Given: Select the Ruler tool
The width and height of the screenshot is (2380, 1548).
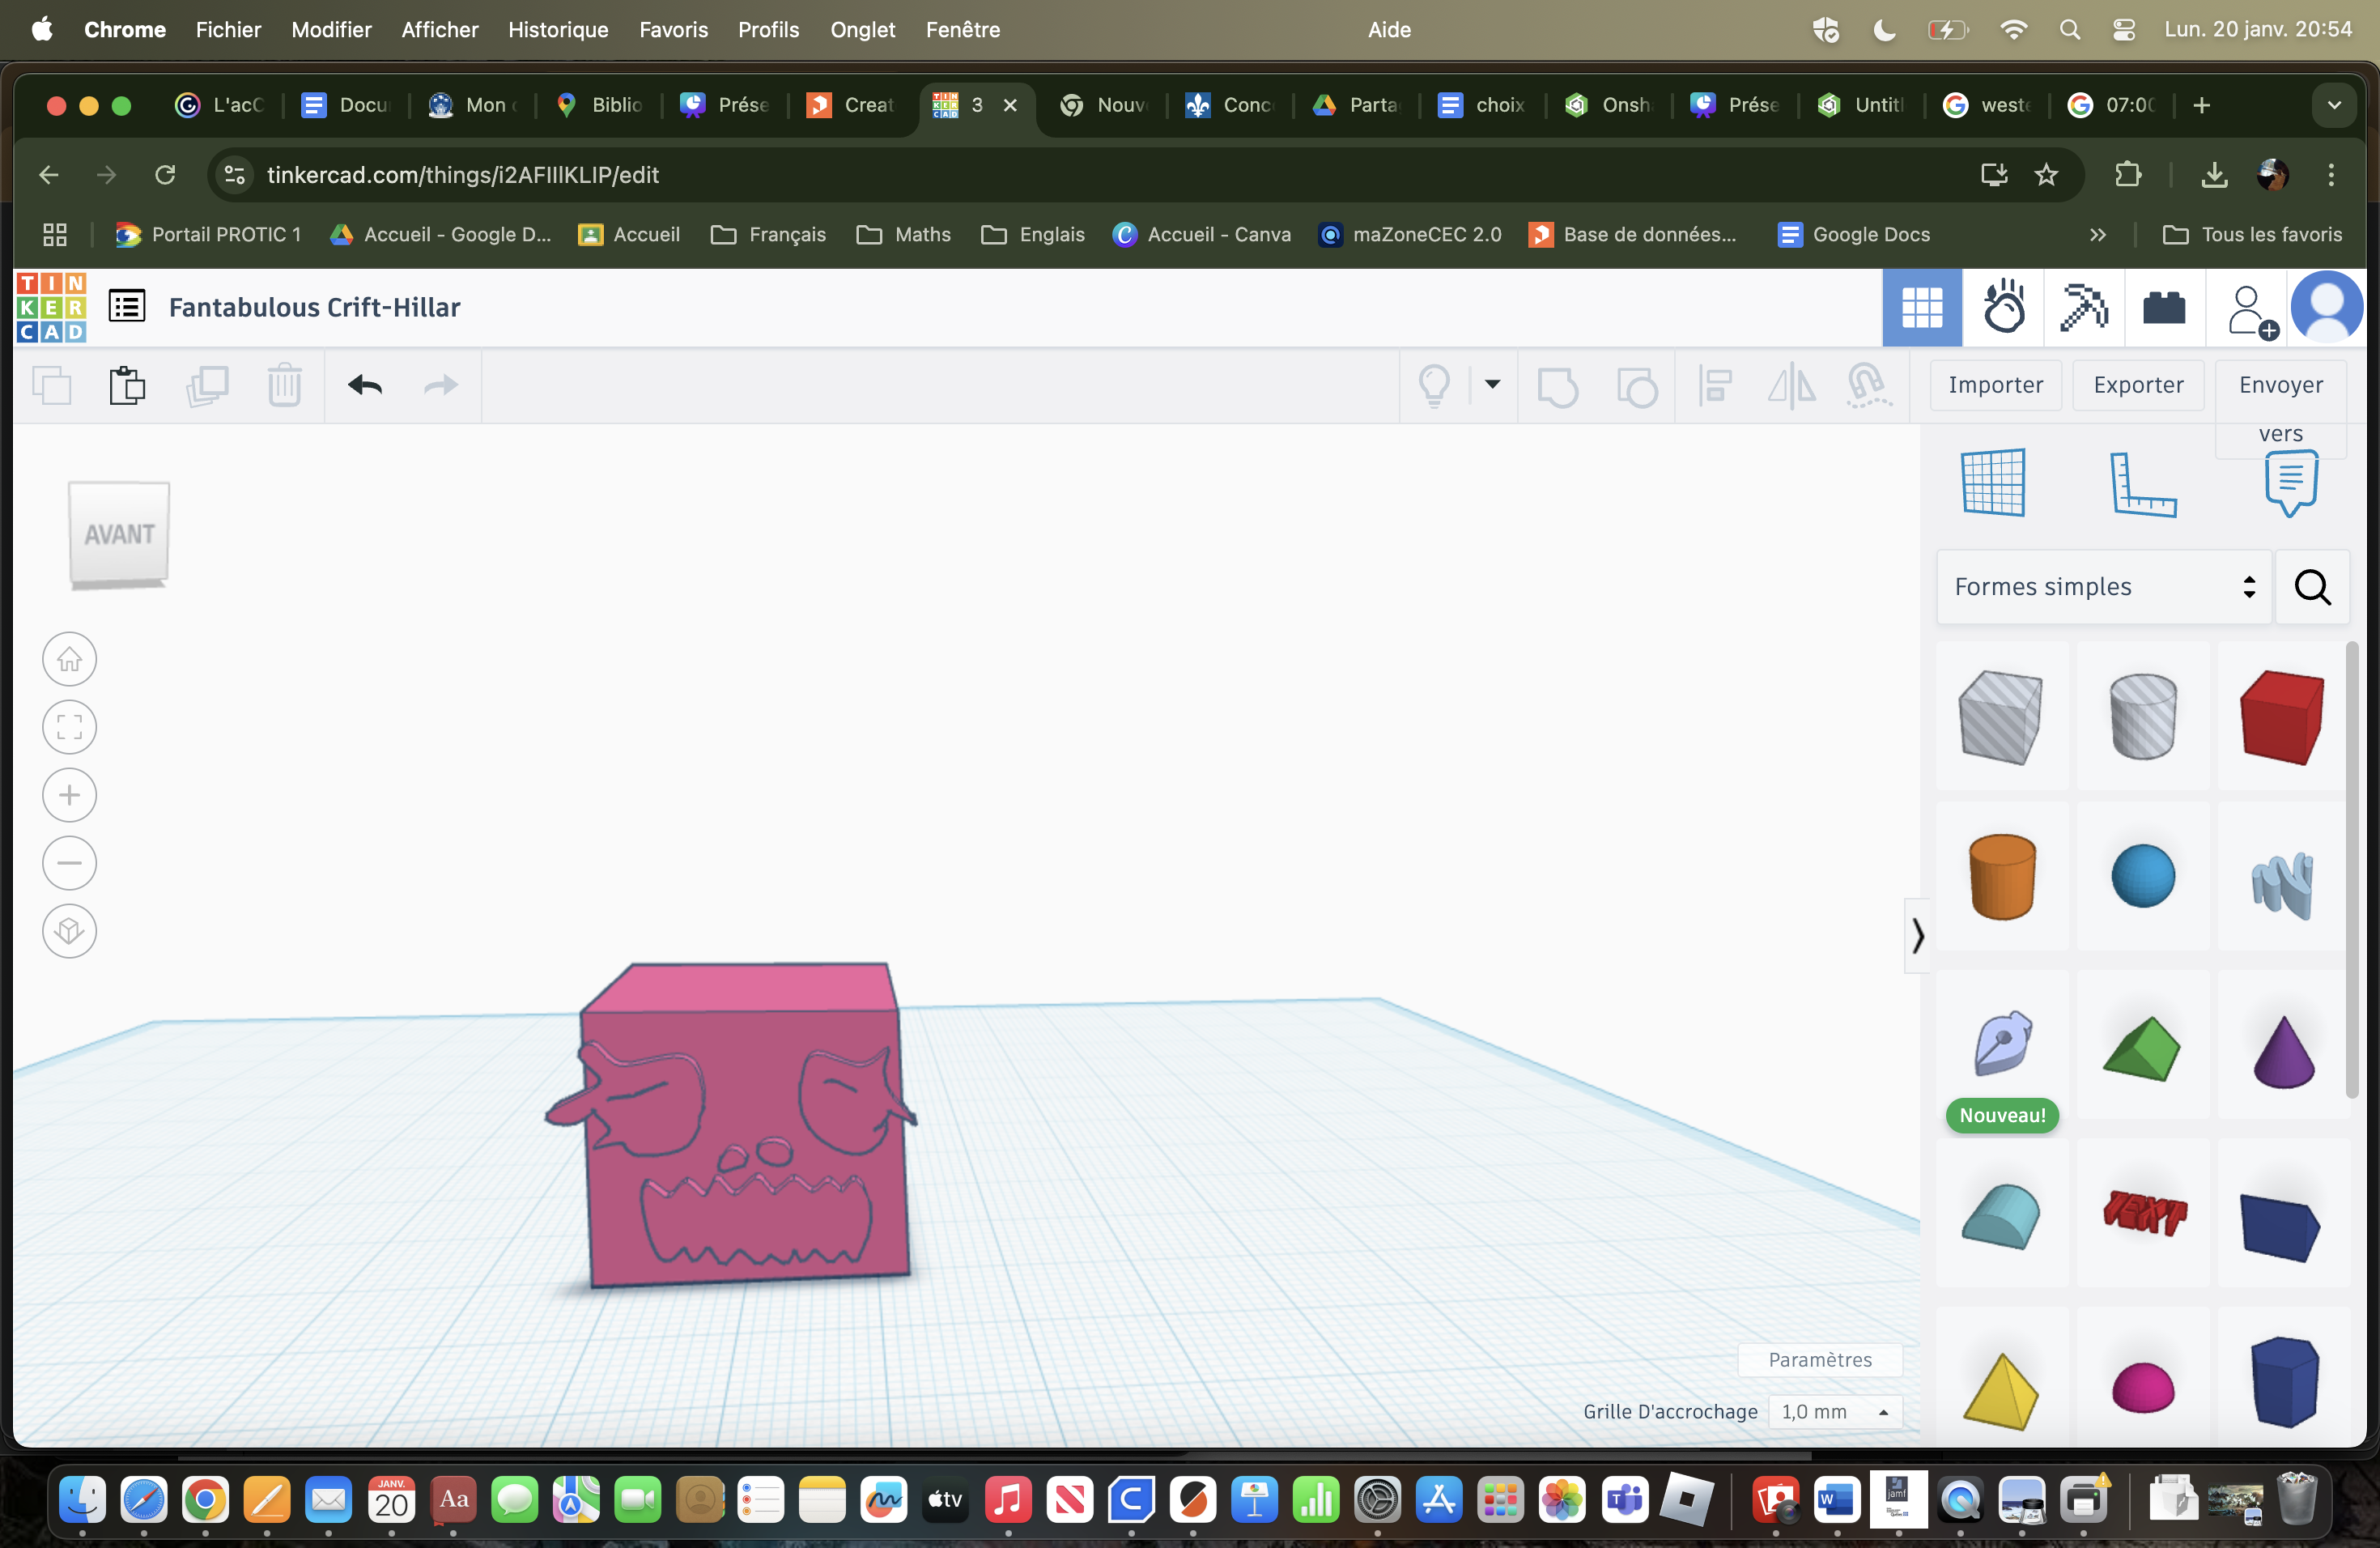Looking at the screenshot, I should pos(2142,484).
